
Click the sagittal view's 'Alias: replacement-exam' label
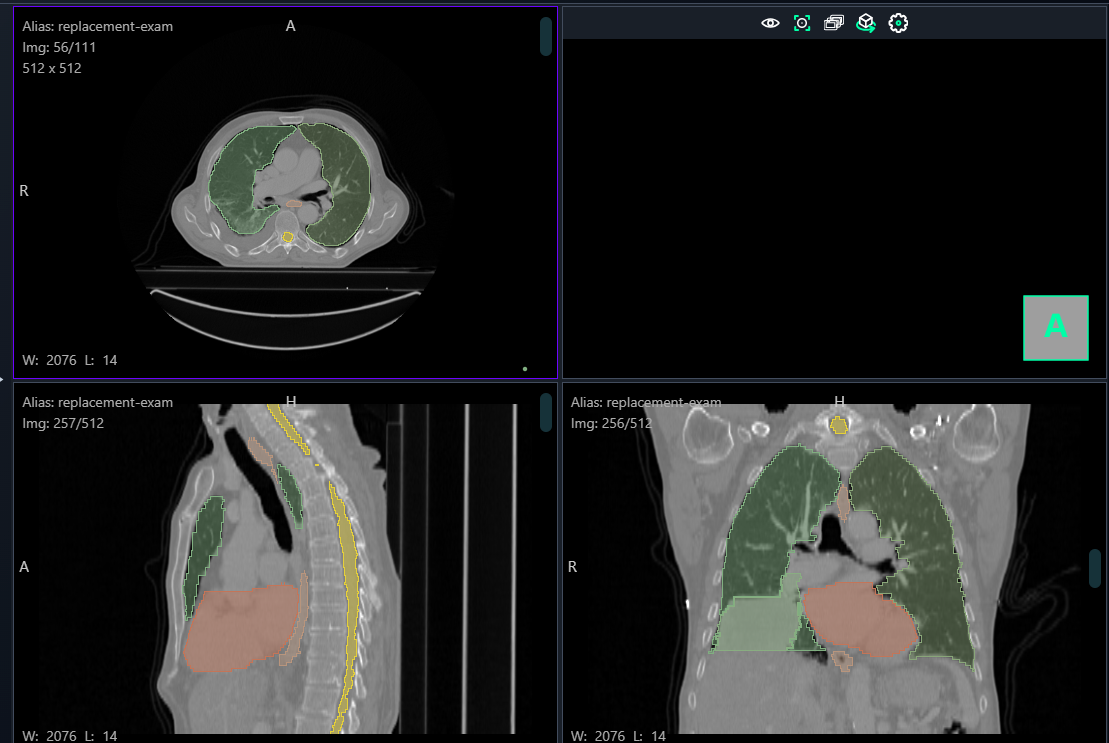pyautogui.click(x=98, y=402)
